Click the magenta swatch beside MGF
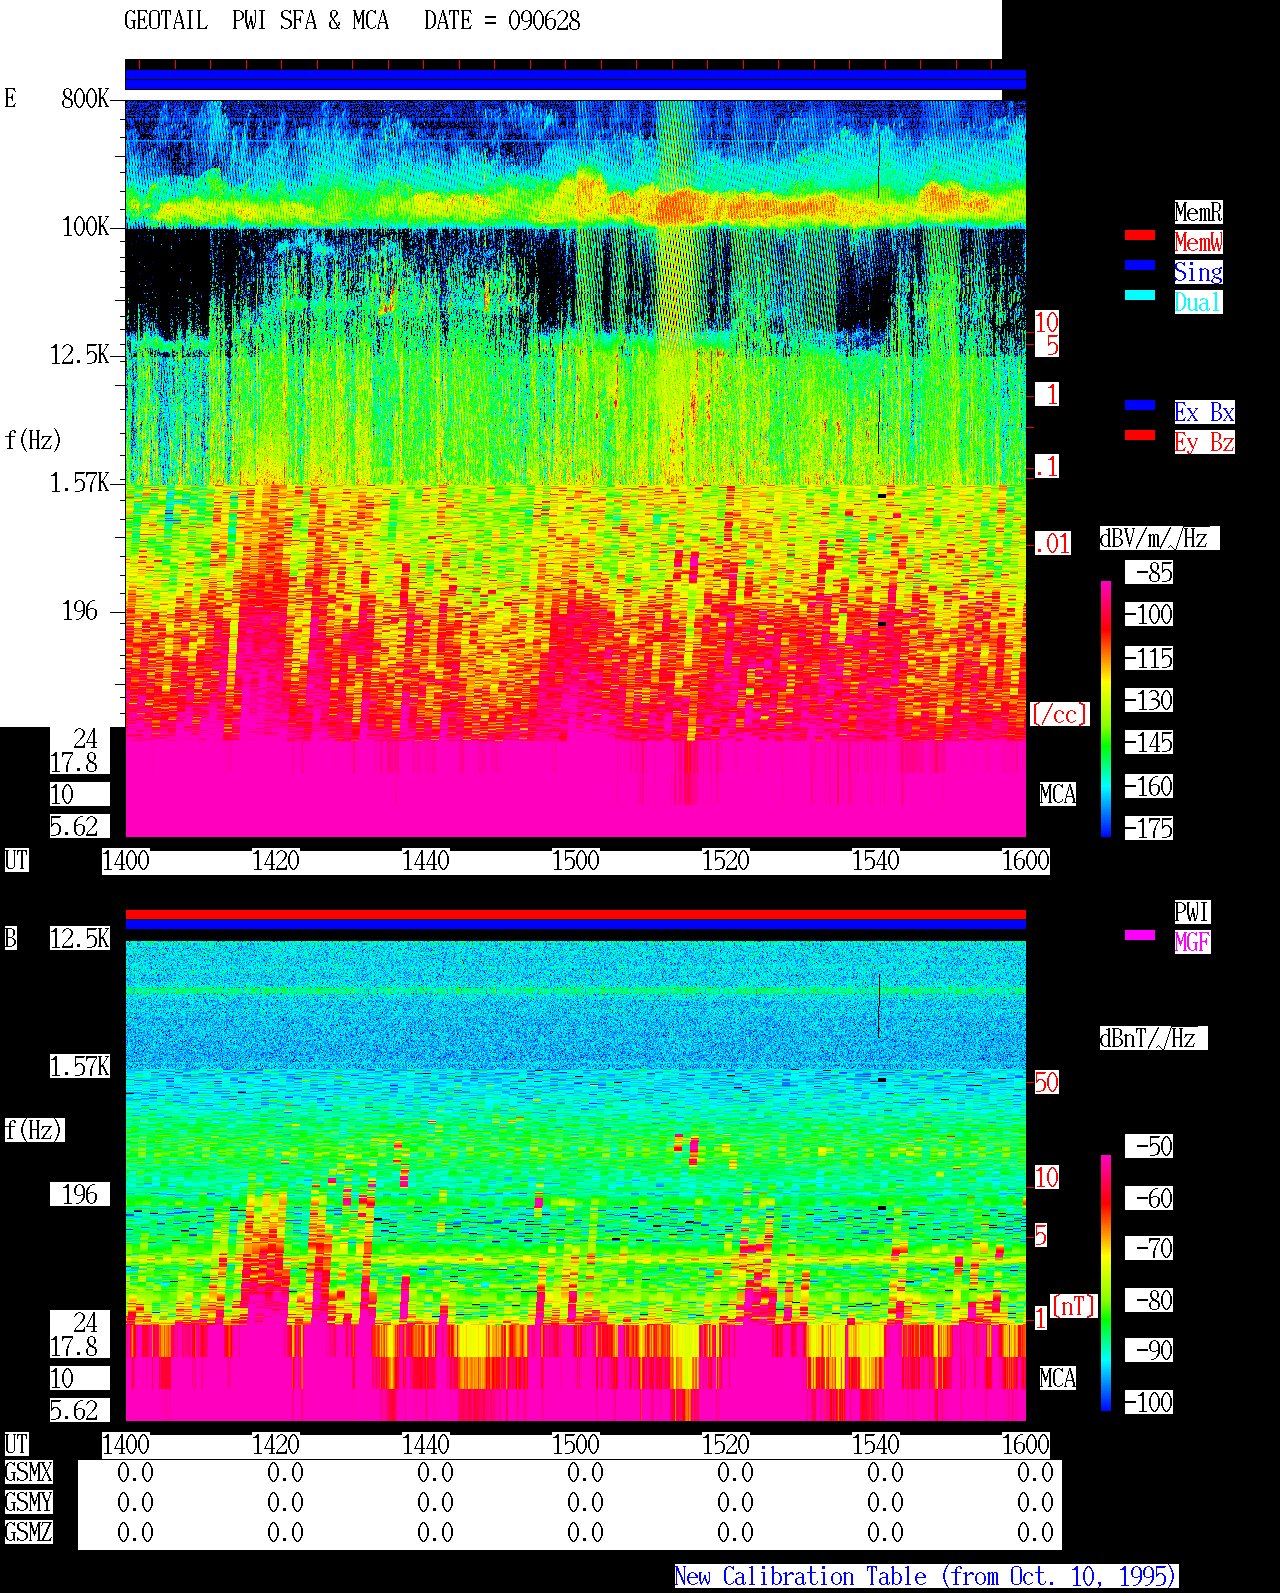Viewport: 1280px width, 1593px height. coord(1140,935)
